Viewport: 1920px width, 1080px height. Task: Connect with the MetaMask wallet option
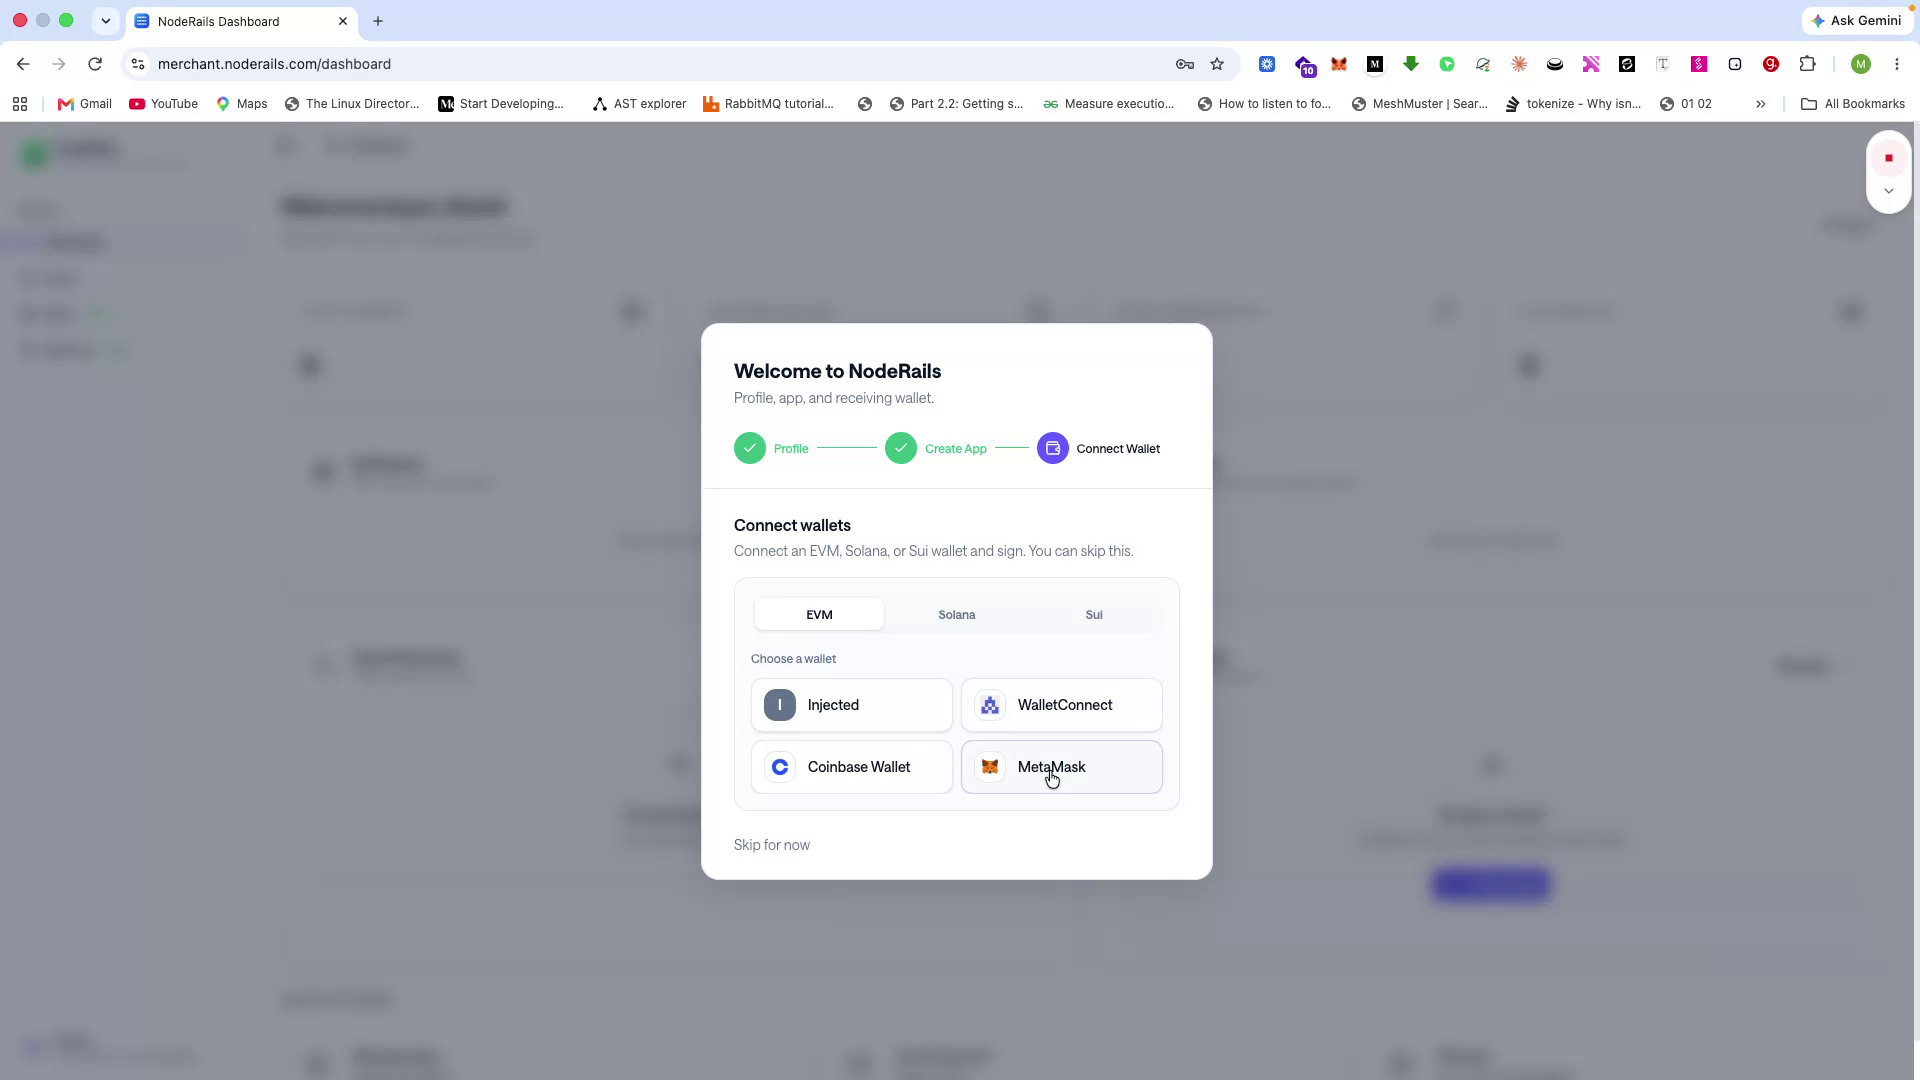(x=1062, y=767)
